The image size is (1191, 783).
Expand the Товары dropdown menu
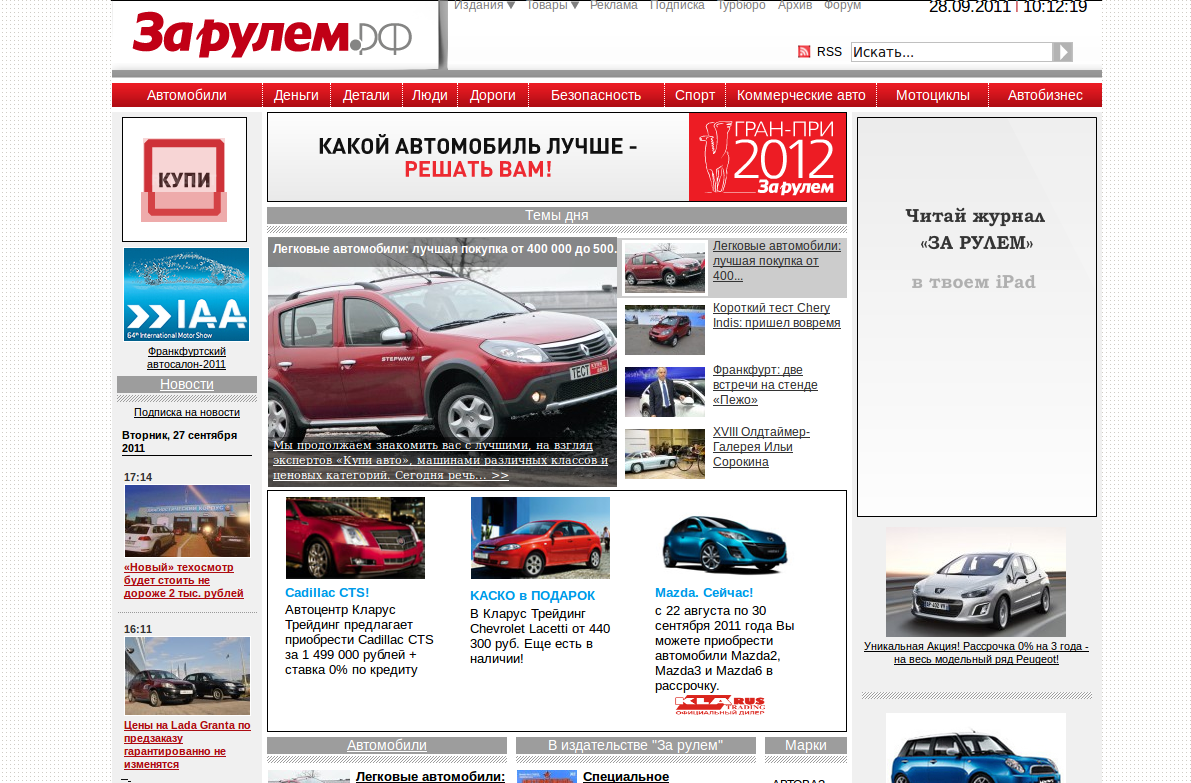tap(552, 6)
